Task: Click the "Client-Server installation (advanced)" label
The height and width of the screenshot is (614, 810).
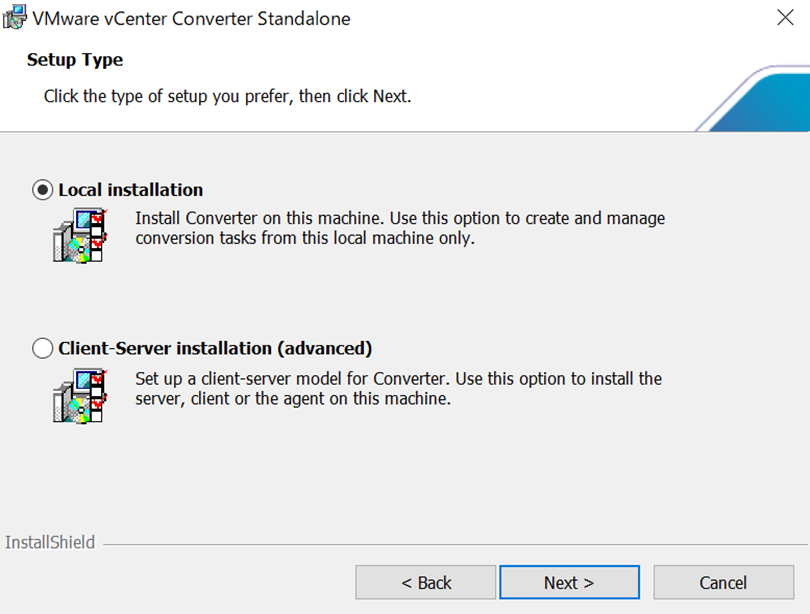Action: [x=215, y=349]
